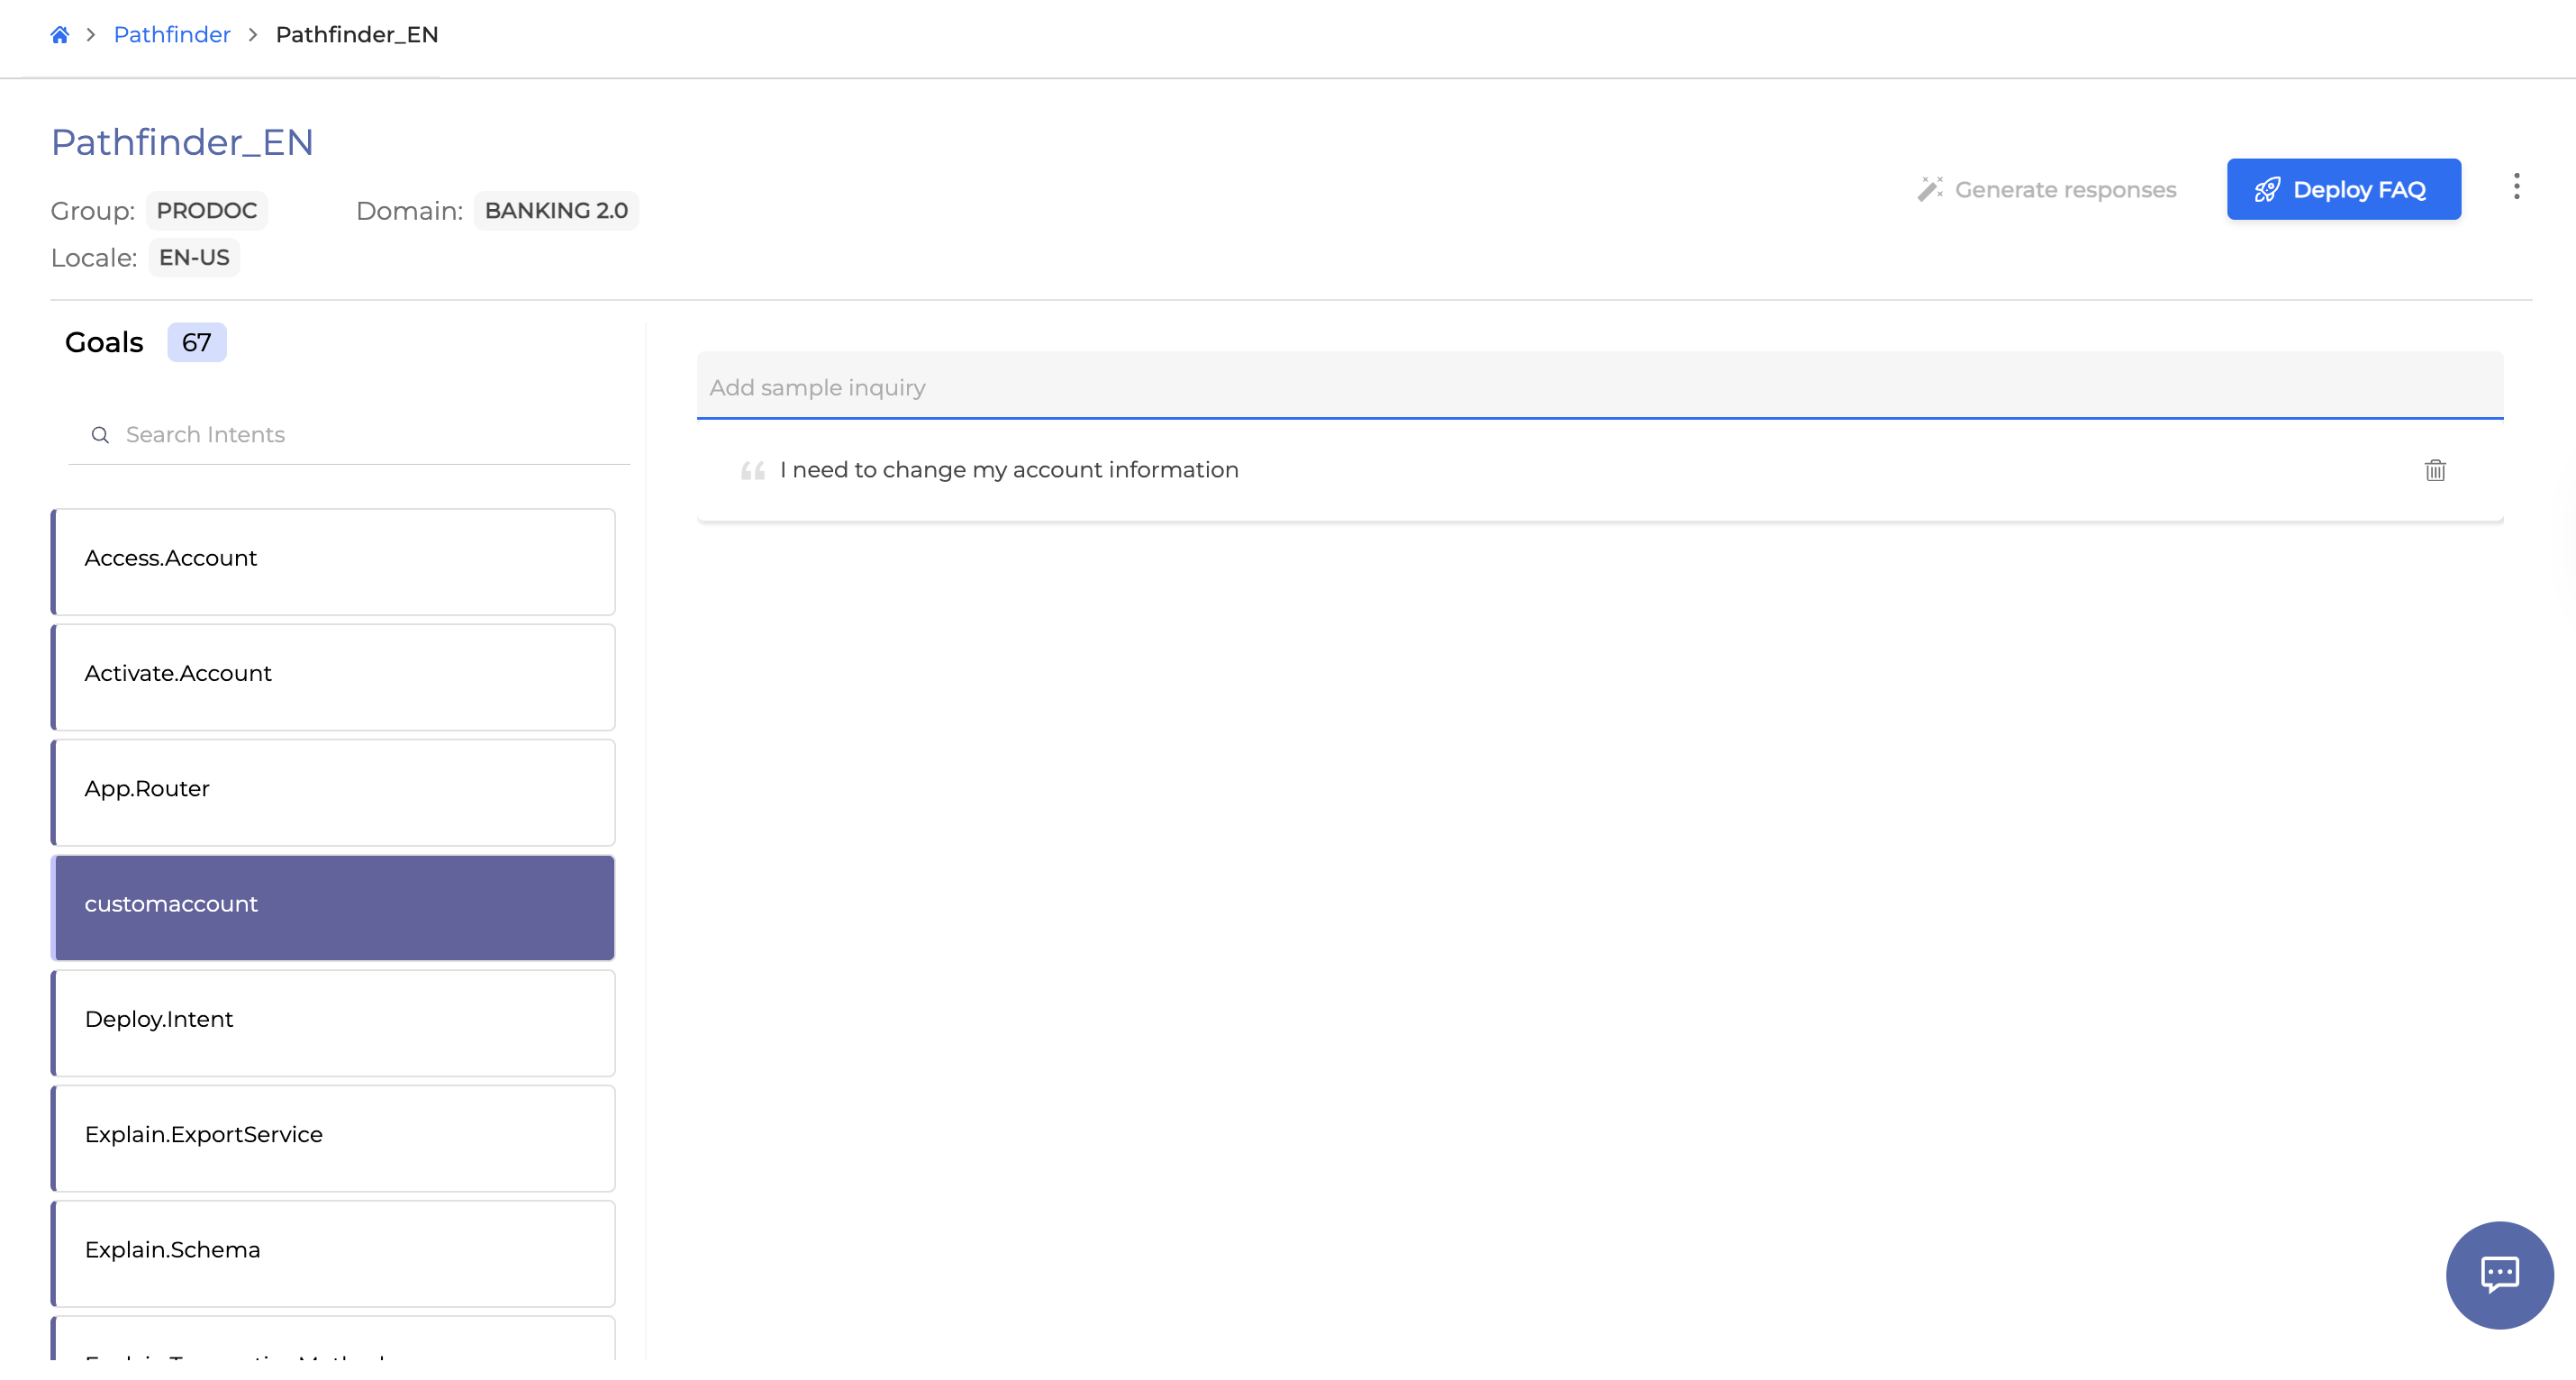The height and width of the screenshot is (1380, 2576).
Task: Click the home icon in the breadcrumb
Action: (59, 34)
